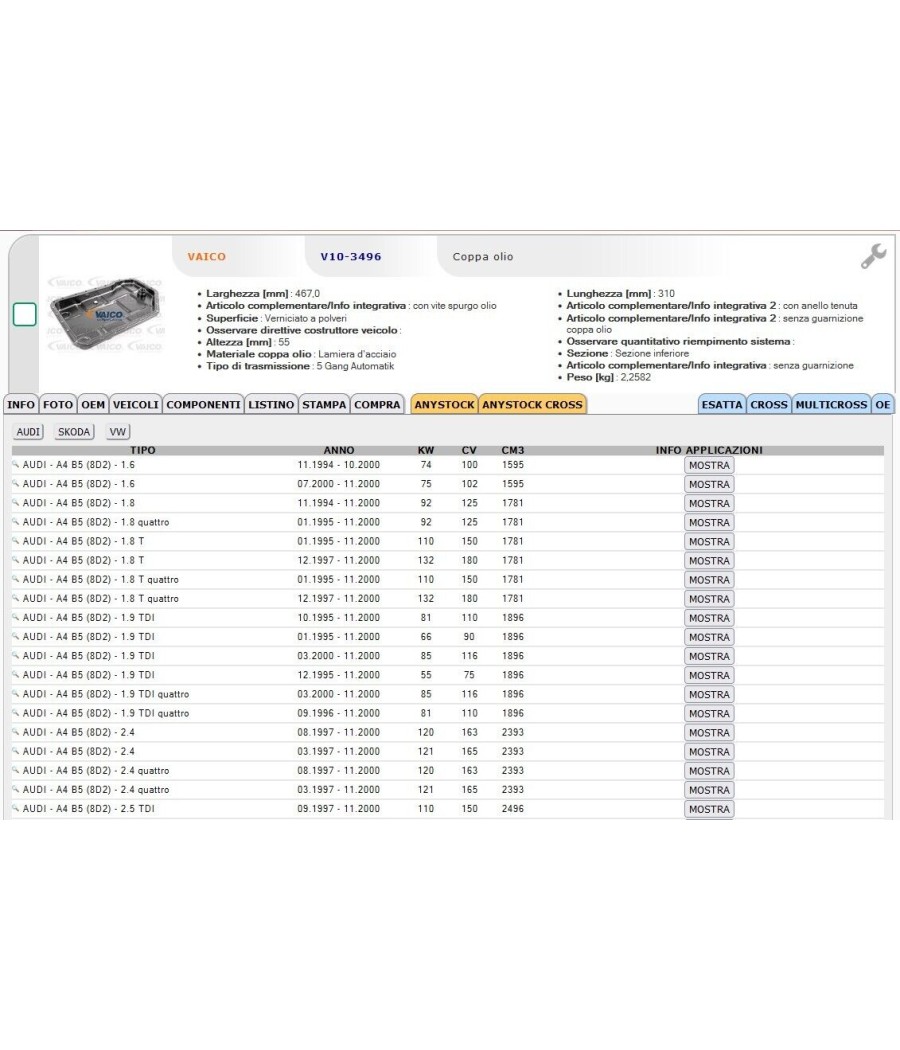Click MOSTRA on 1.9 TDI quattro 81 kW row

709,713
